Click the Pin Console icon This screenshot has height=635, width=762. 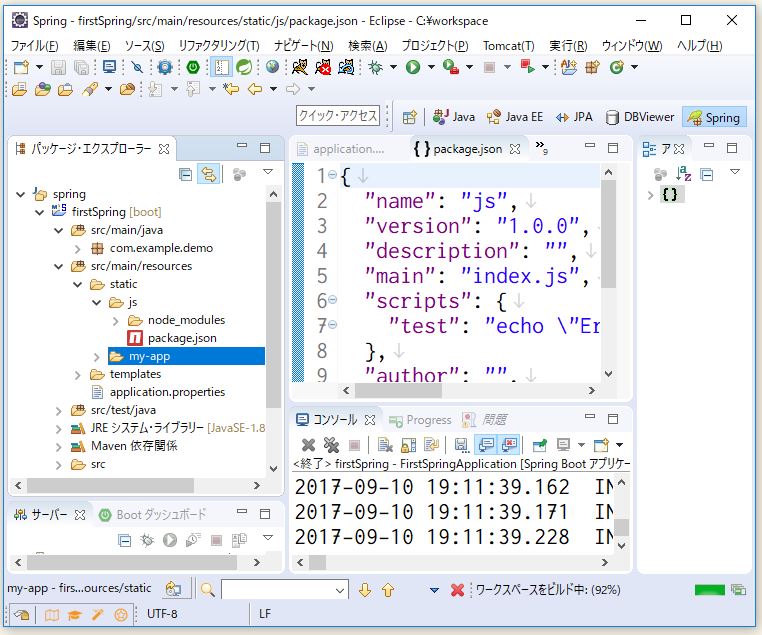(539, 445)
